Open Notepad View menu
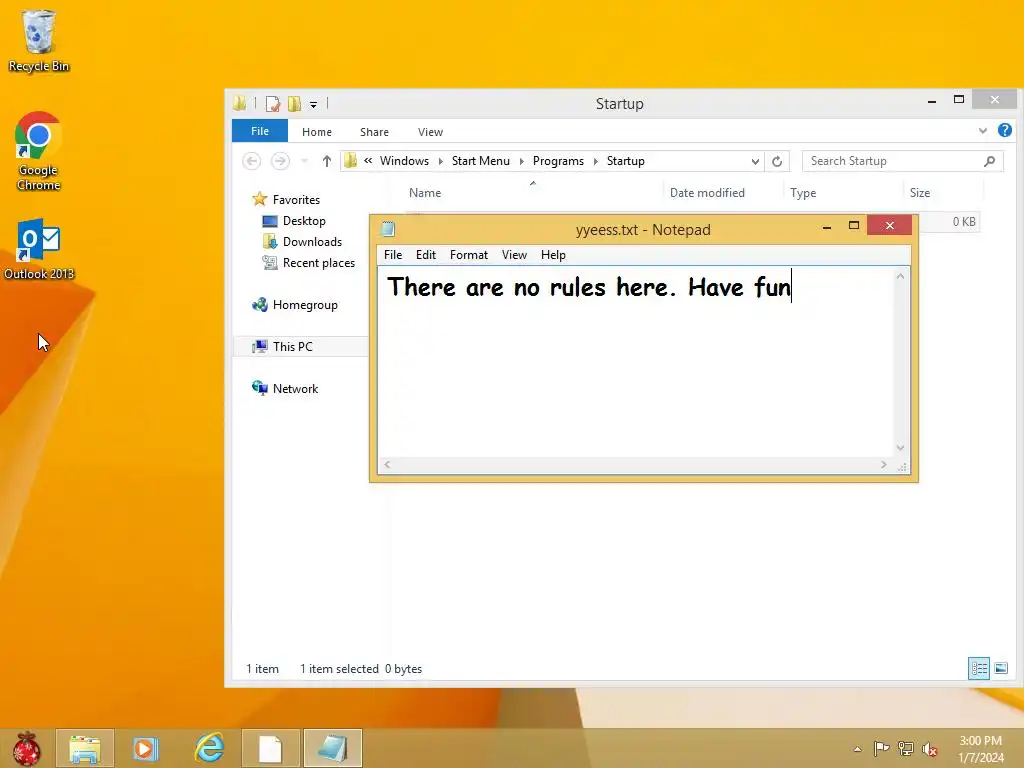 pyautogui.click(x=514, y=255)
